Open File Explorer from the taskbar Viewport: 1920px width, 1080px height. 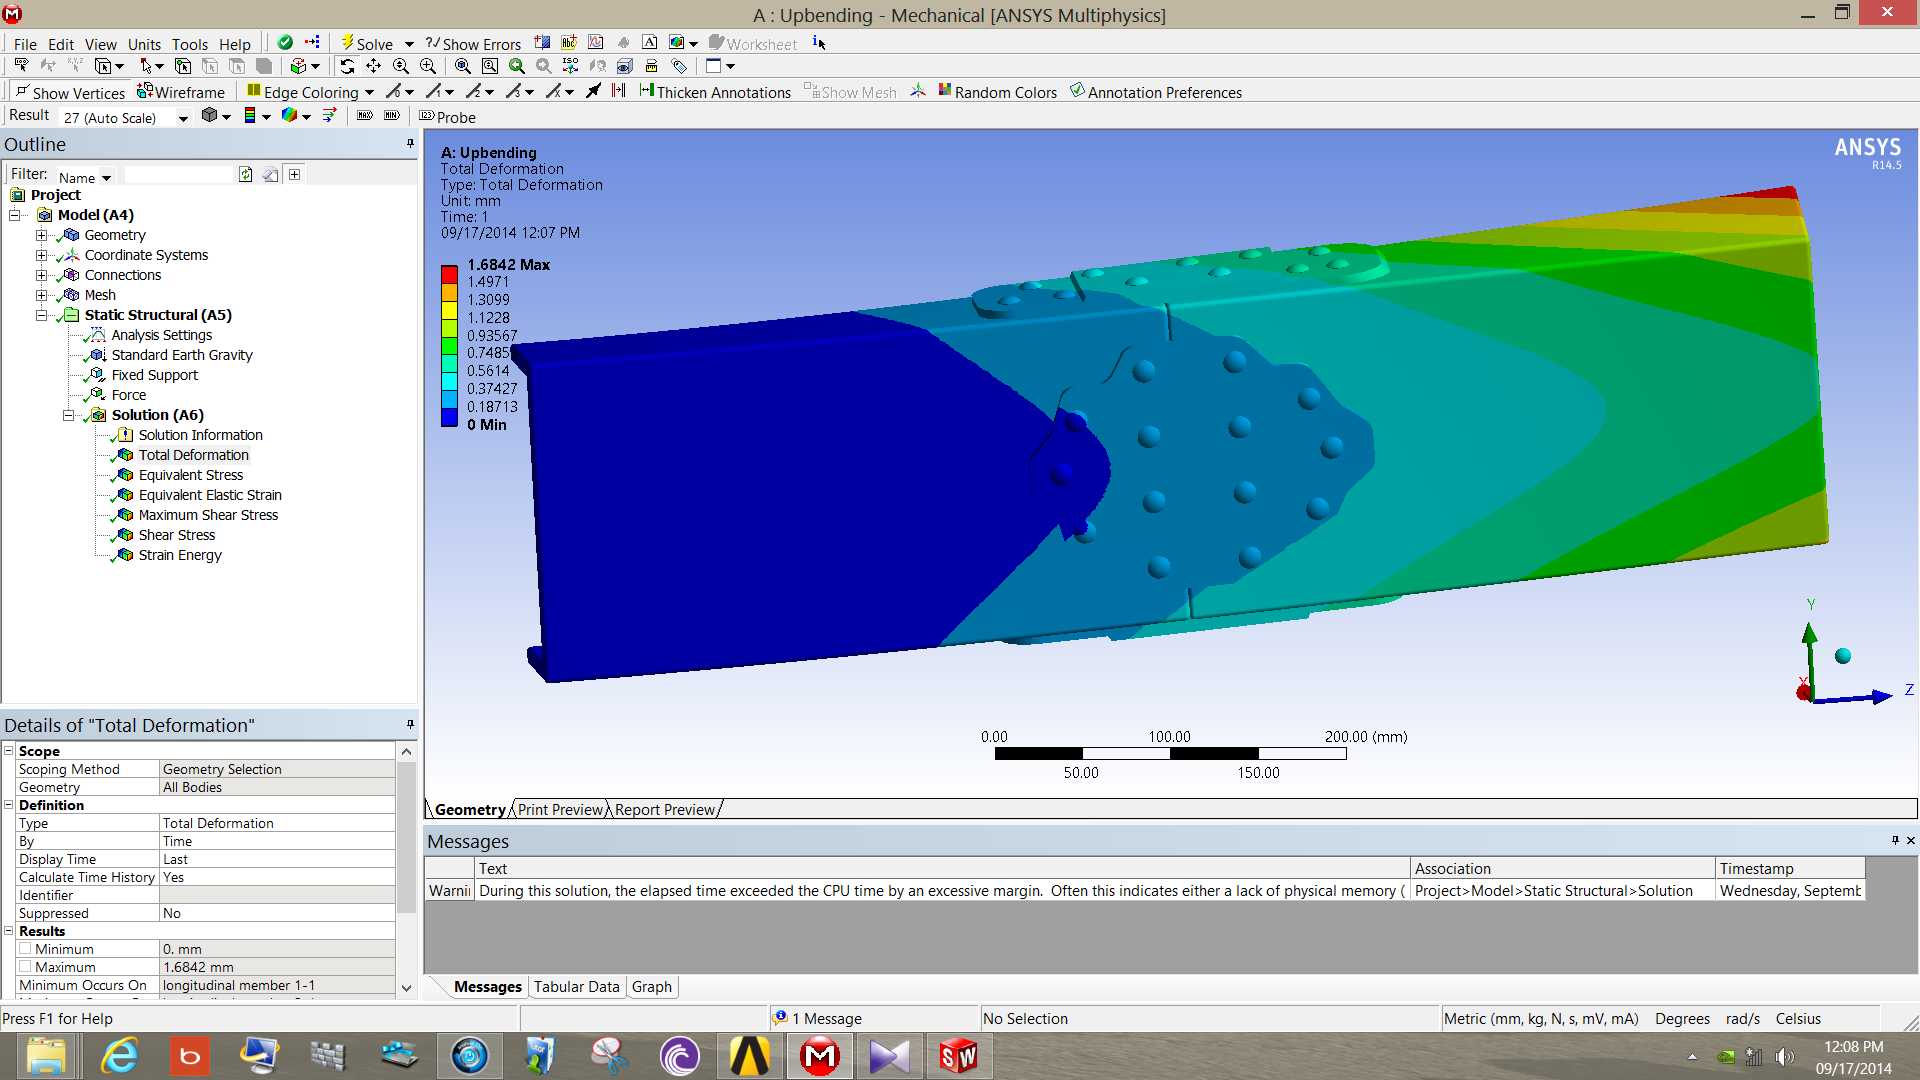coord(46,1056)
